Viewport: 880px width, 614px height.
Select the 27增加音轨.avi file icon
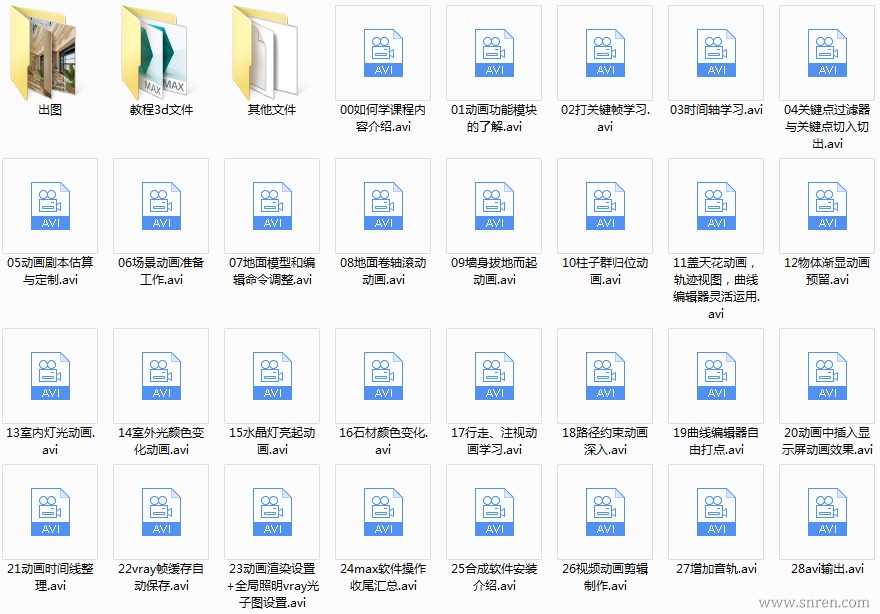(x=717, y=511)
